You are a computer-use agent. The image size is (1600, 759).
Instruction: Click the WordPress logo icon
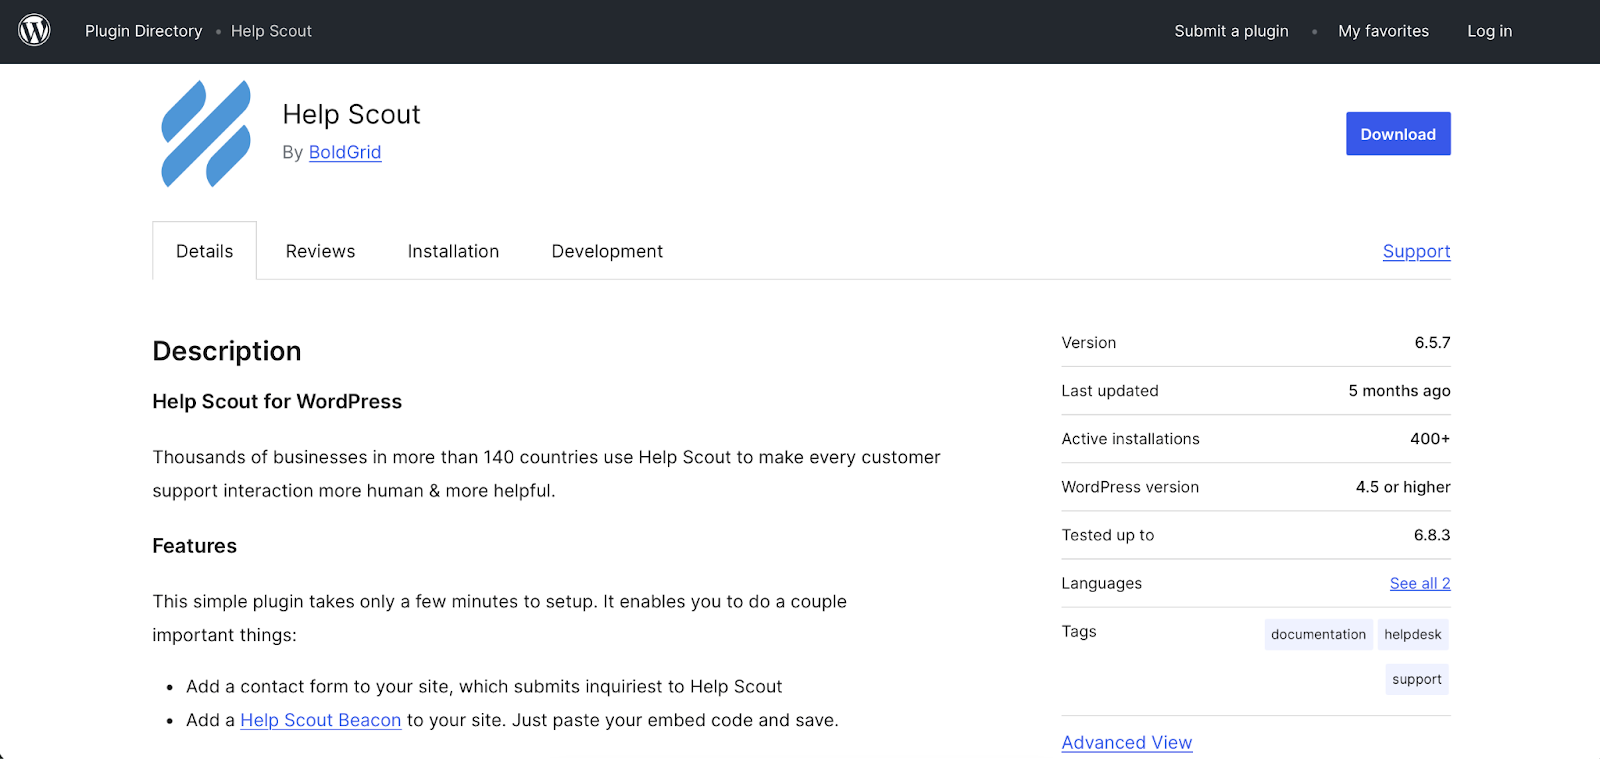click(34, 30)
